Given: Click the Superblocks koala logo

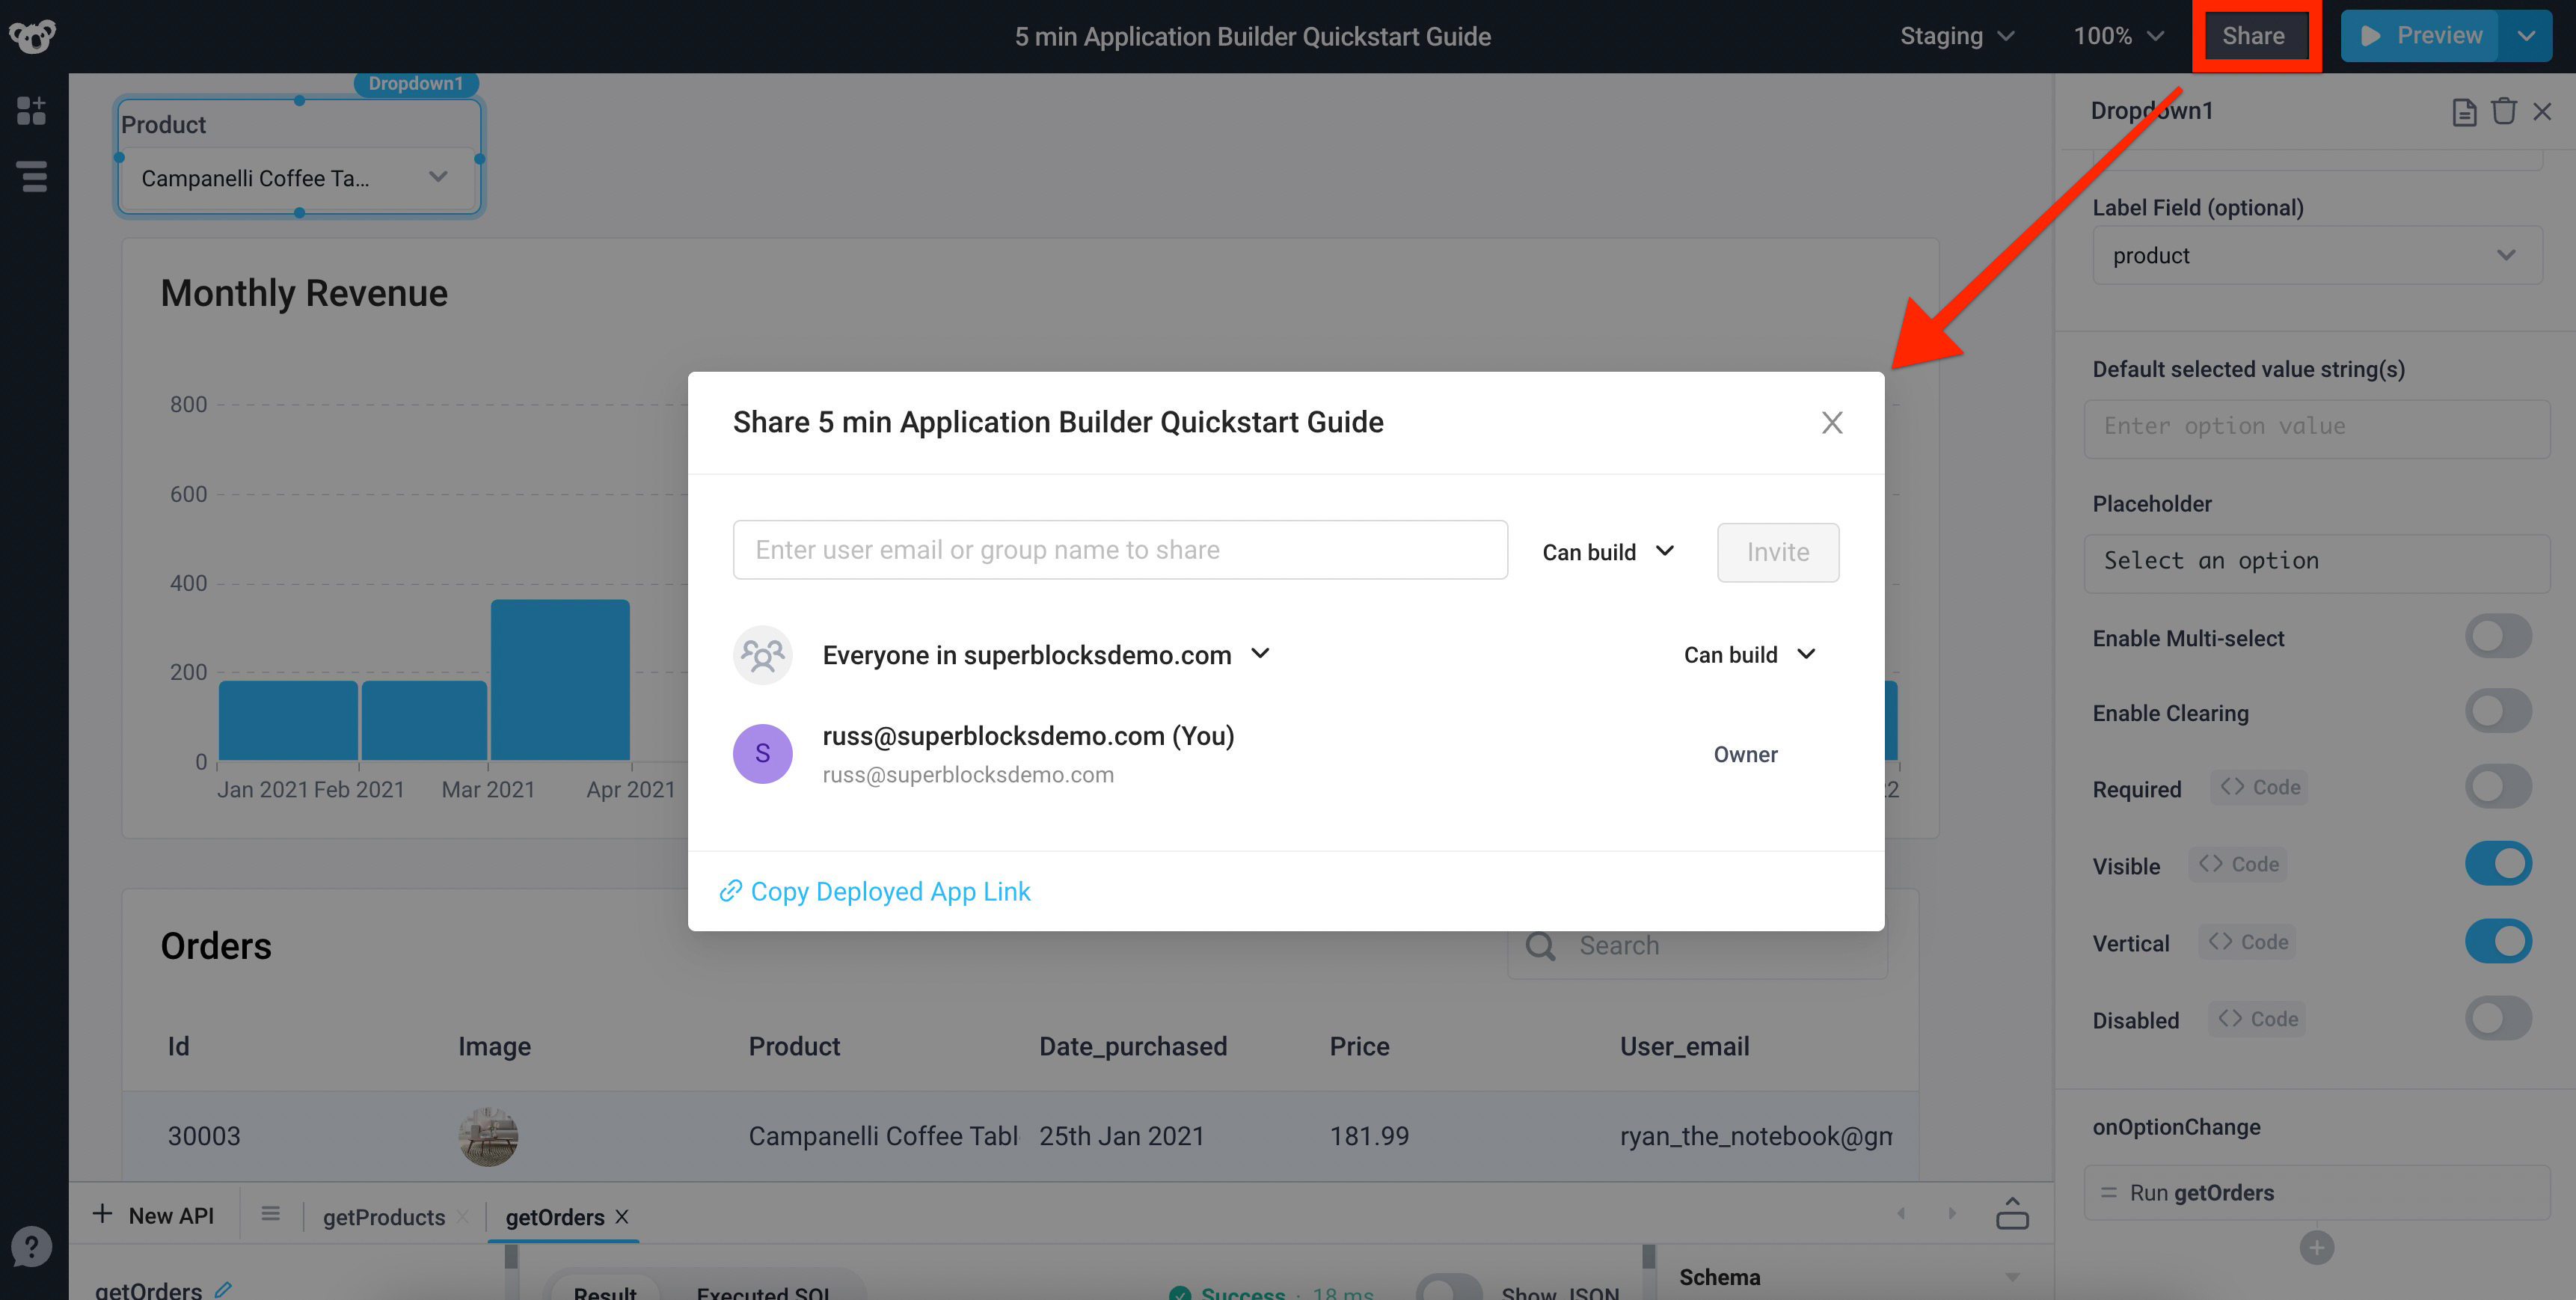Looking at the screenshot, I should click(x=32, y=36).
